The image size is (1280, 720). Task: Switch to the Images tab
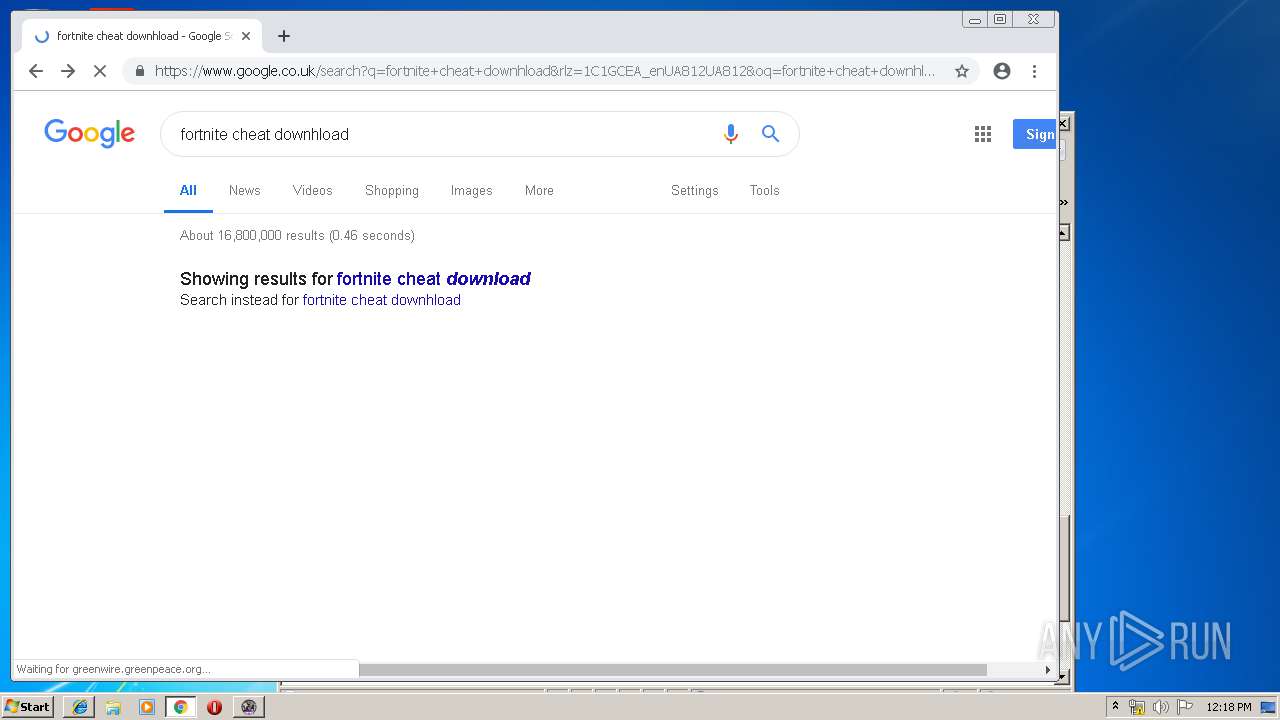click(471, 190)
